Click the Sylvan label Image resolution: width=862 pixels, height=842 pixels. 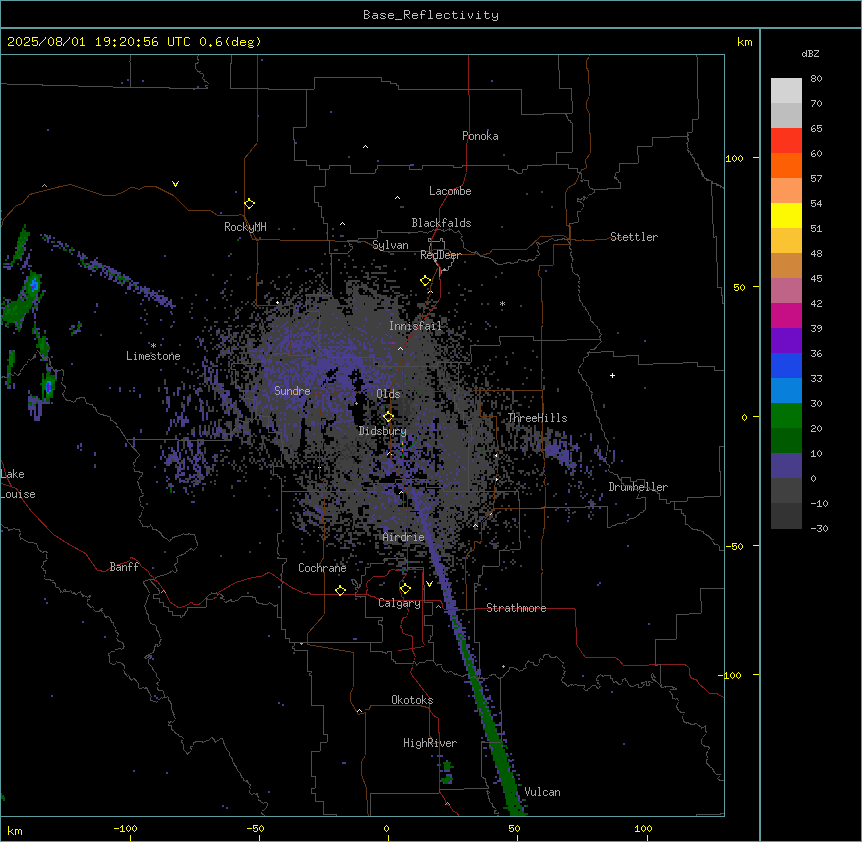[390, 245]
